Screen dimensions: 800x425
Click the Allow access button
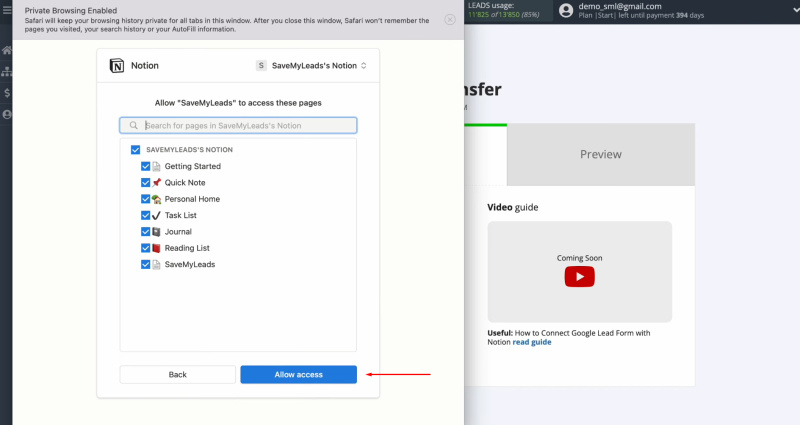coord(298,374)
